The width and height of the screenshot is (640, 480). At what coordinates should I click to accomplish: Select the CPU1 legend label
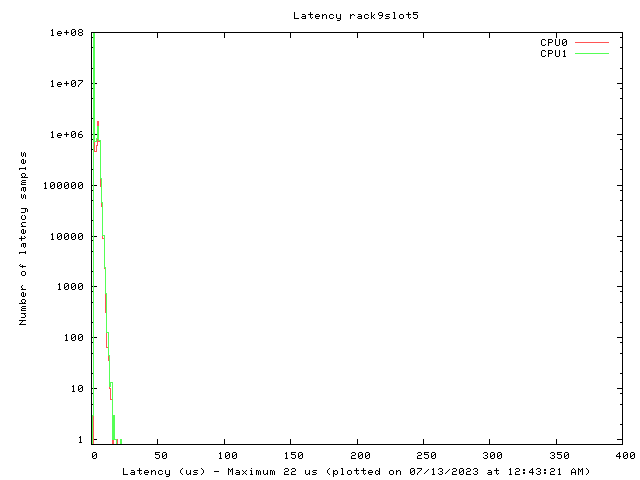554,54
